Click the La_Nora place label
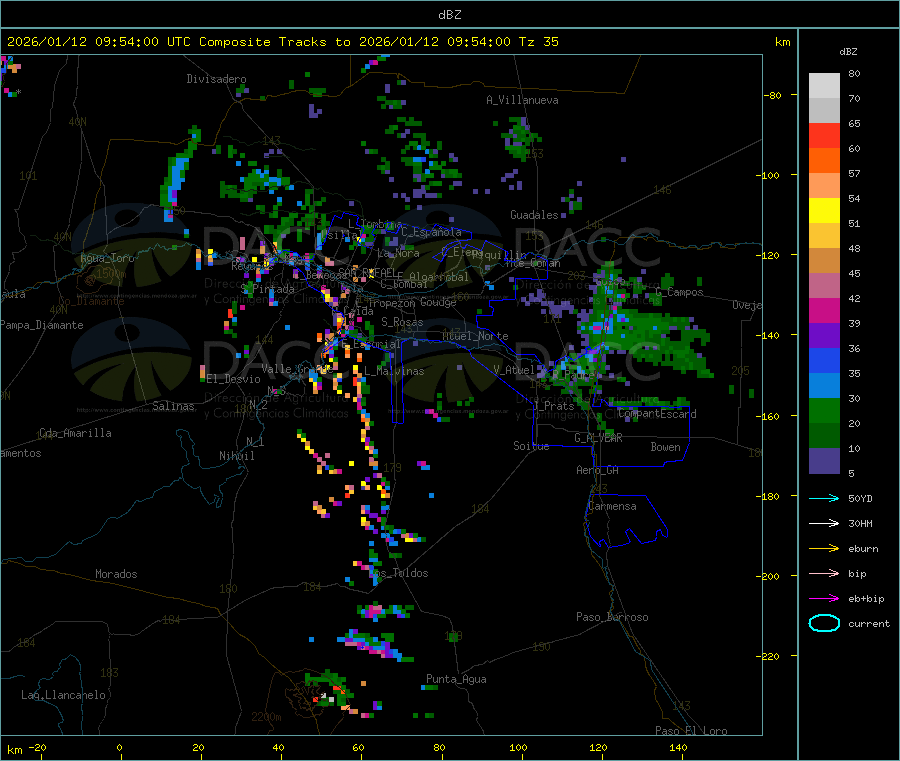This screenshot has height=761, width=900. tap(398, 253)
